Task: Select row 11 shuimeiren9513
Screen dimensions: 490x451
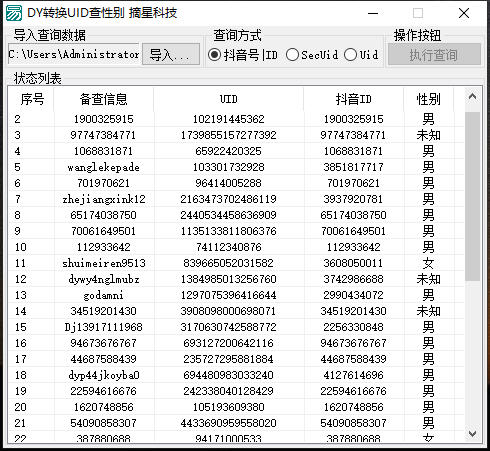Action: point(236,263)
